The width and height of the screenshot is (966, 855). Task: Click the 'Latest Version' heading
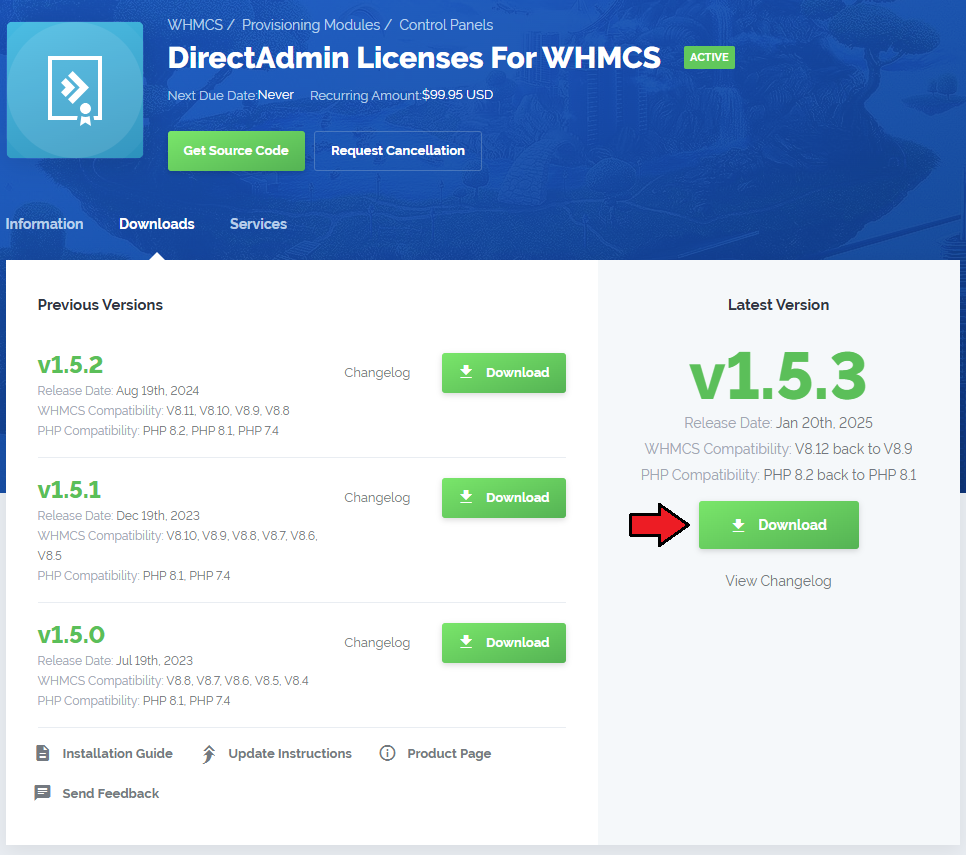(778, 305)
